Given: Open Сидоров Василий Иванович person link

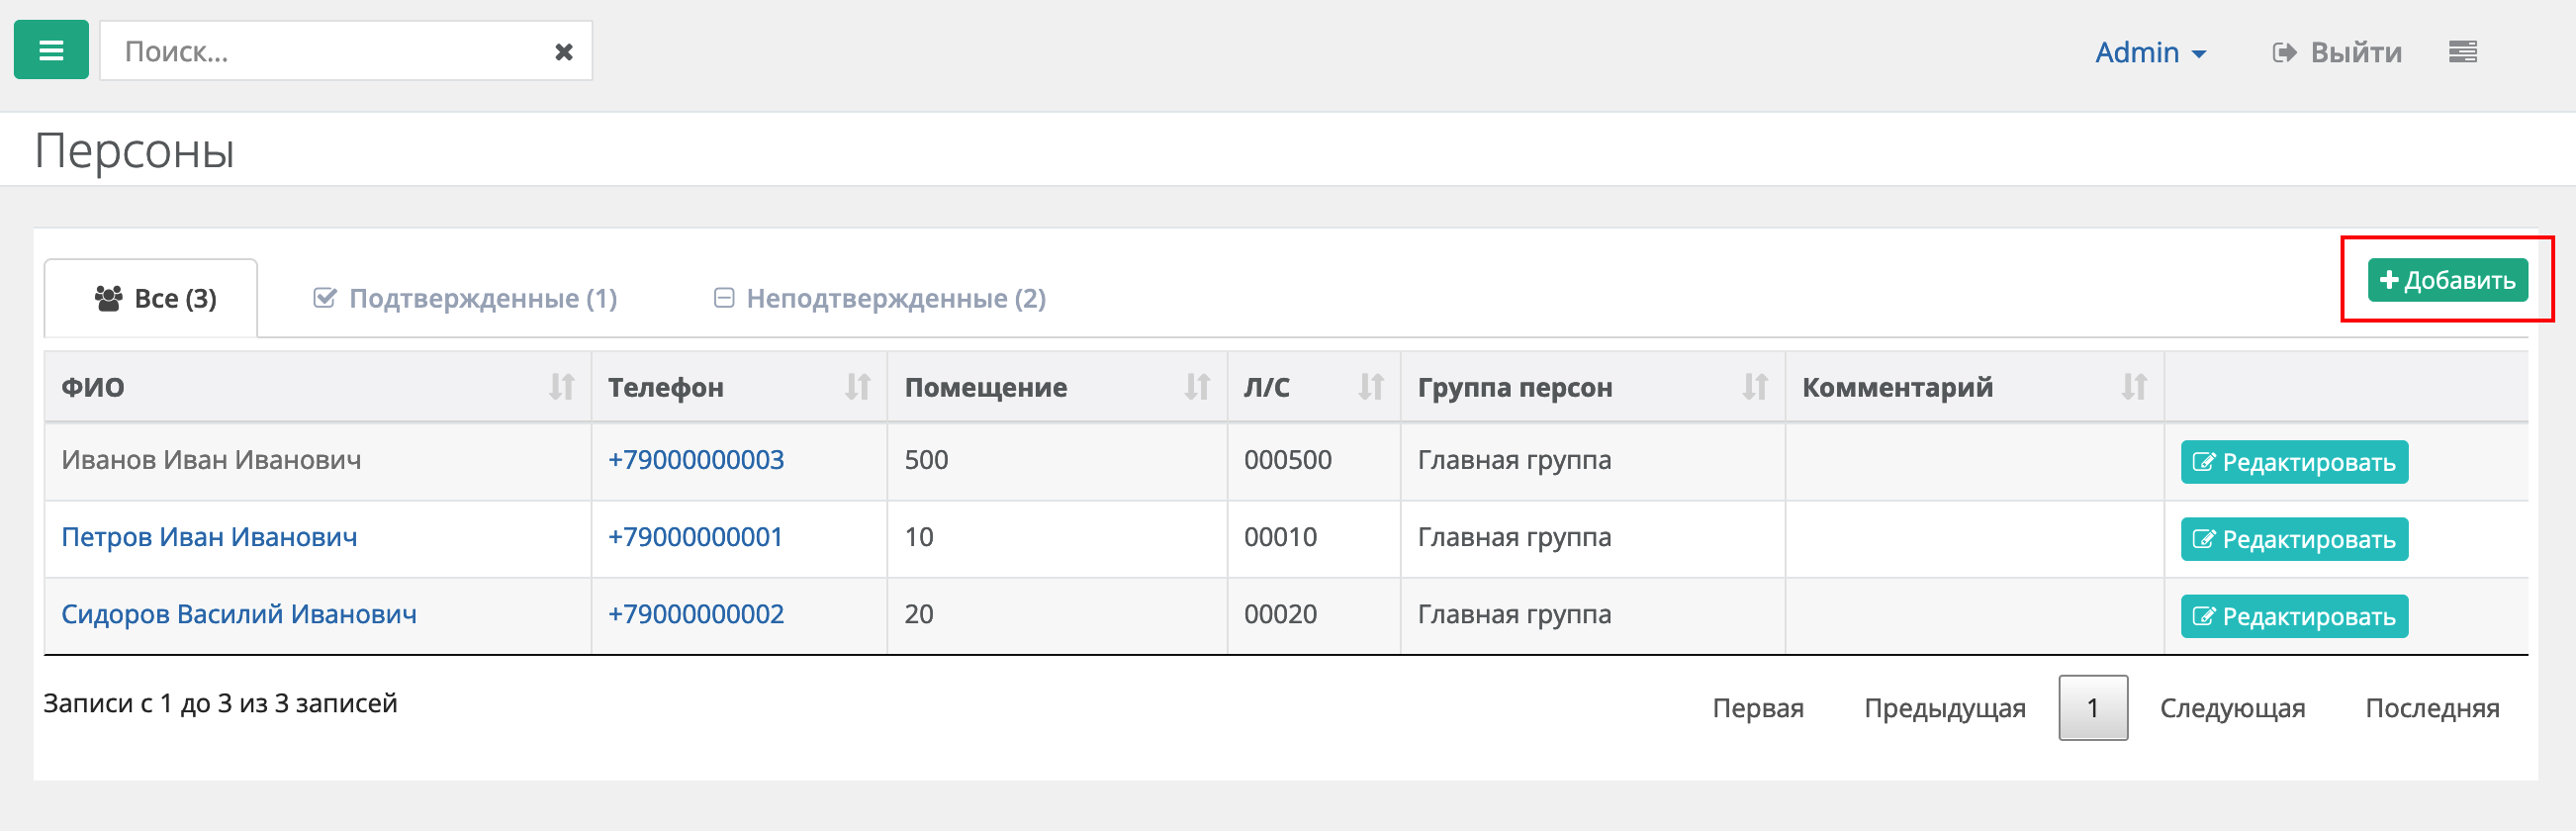Looking at the screenshot, I should tap(239, 614).
